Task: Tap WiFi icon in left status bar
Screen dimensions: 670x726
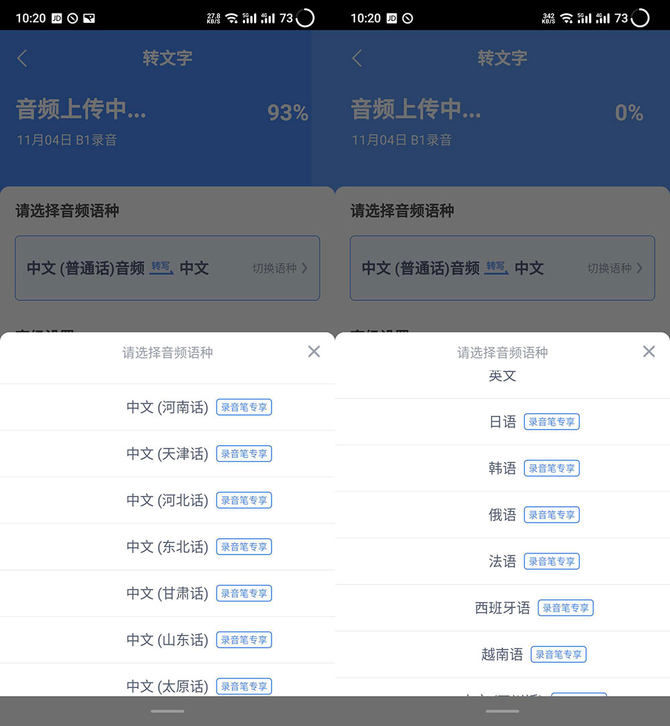Action: tap(232, 18)
